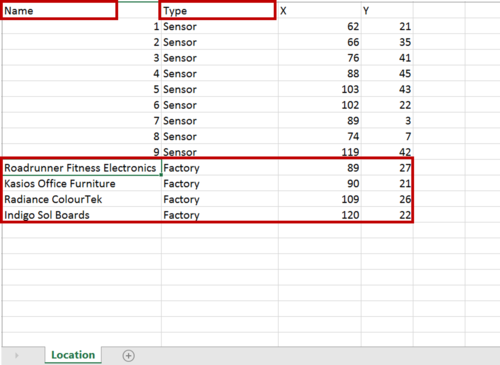Image resolution: width=500 pixels, height=365 pixels.
Task: Click Factory type in Kasios Office Furniture row
Action: 220,183
